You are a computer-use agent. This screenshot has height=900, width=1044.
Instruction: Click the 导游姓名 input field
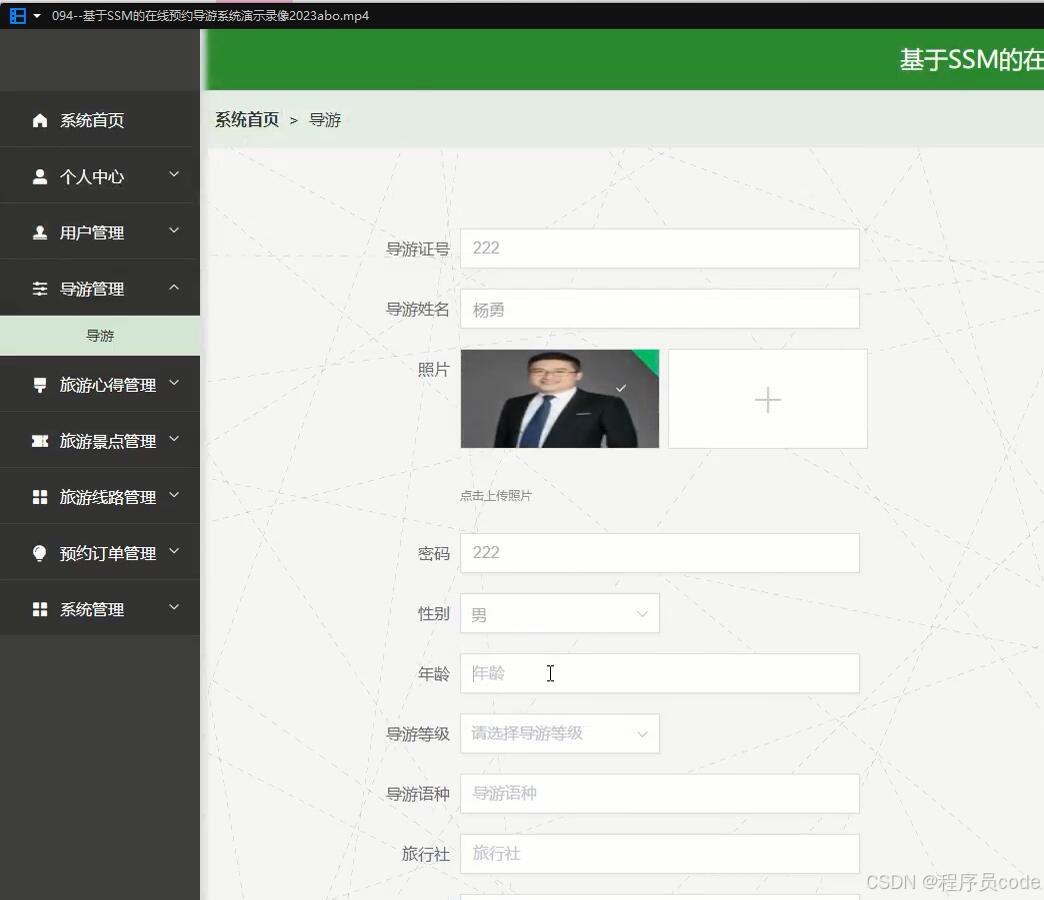[660, 309]
